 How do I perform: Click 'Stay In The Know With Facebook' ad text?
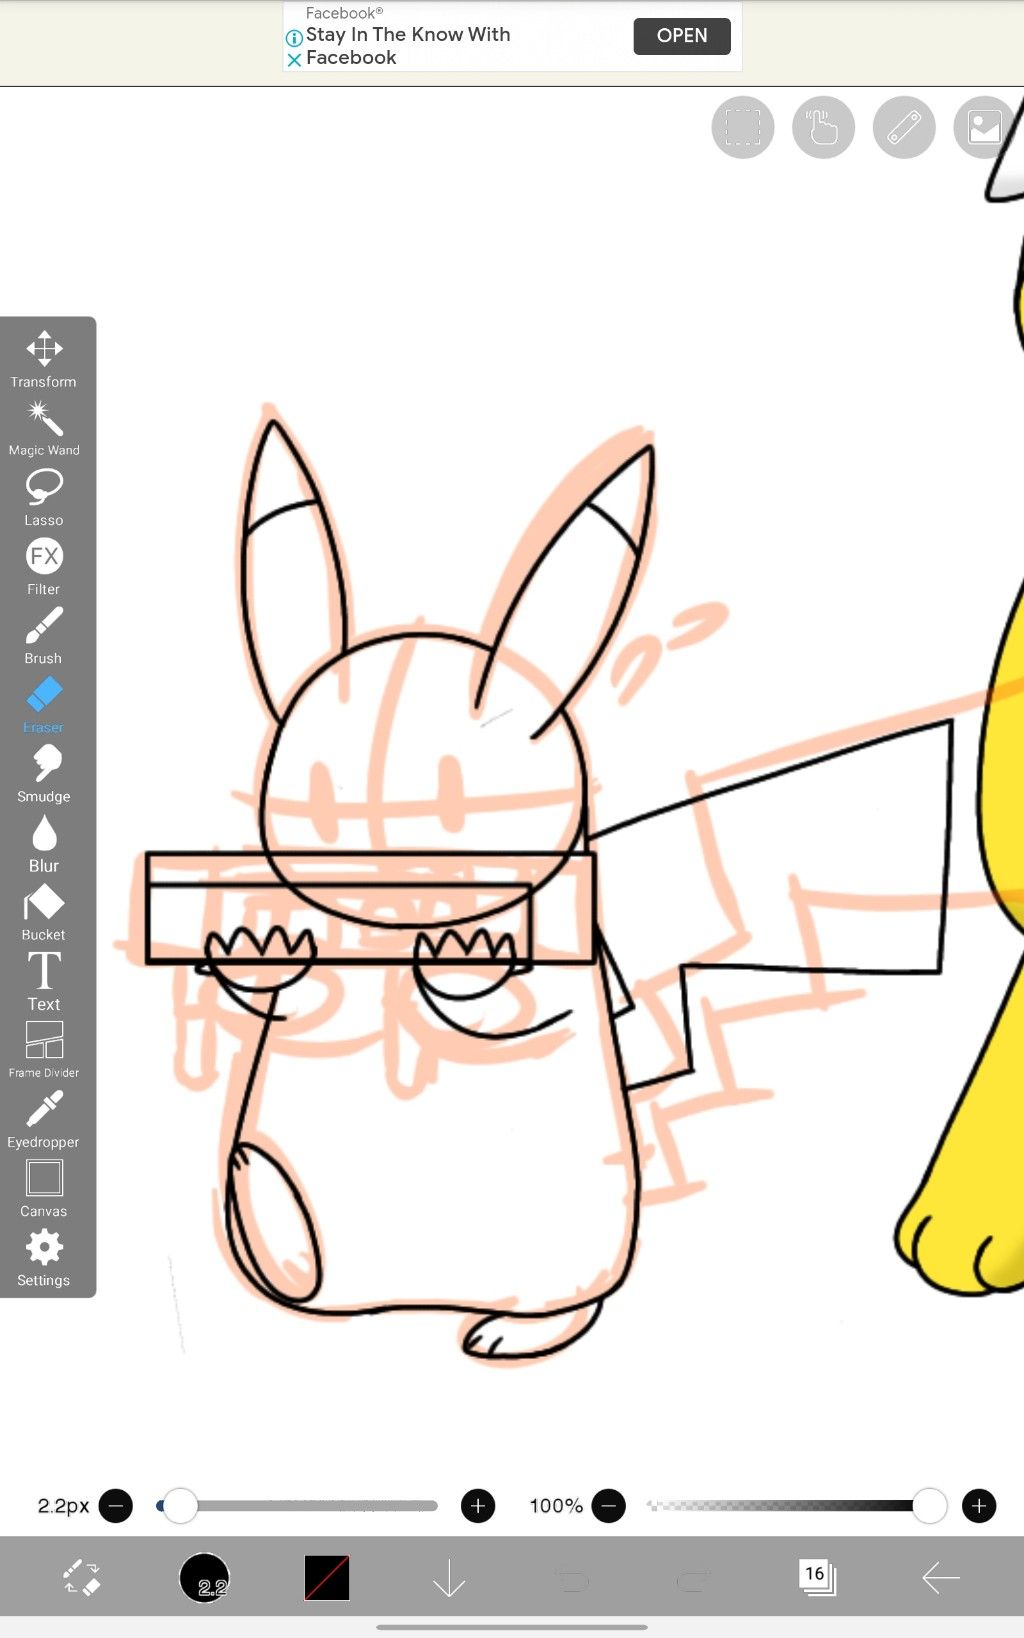click(x=408, y=46)
